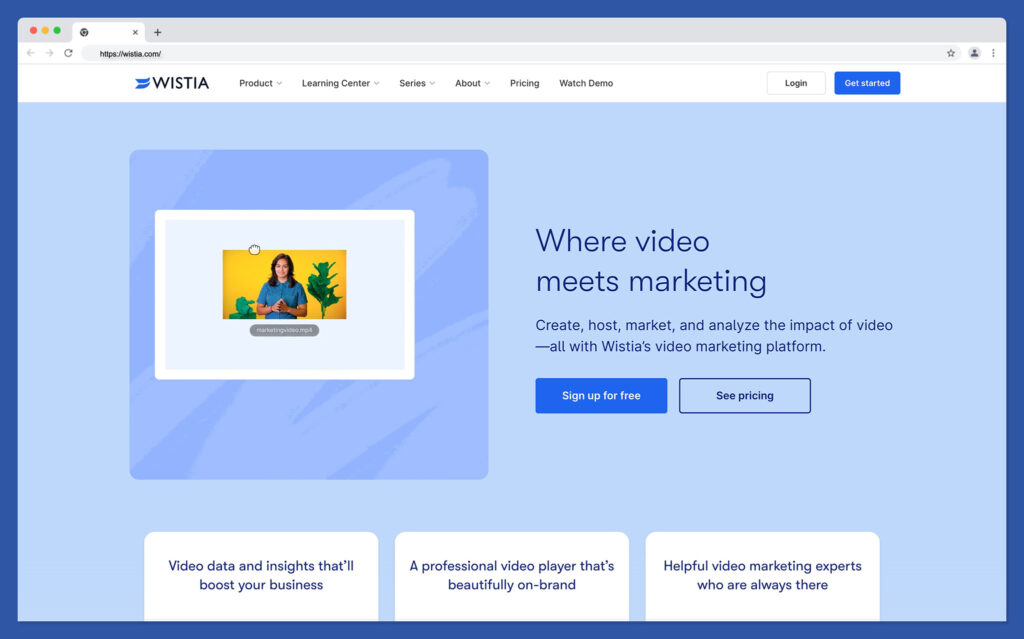Click the Login button

796,83
